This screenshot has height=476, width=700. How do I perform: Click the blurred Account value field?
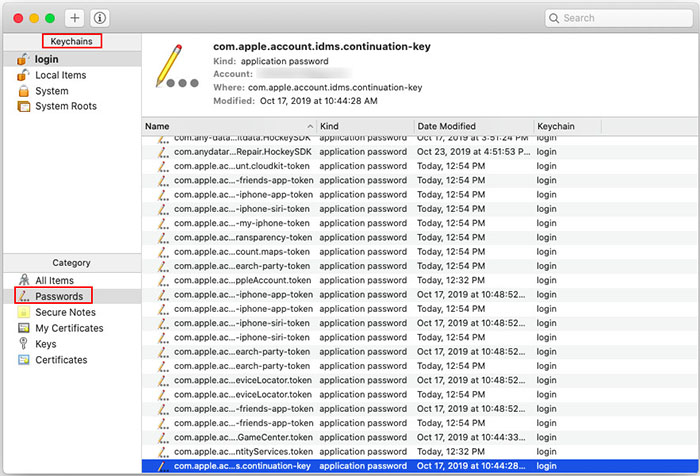[304, 74]
